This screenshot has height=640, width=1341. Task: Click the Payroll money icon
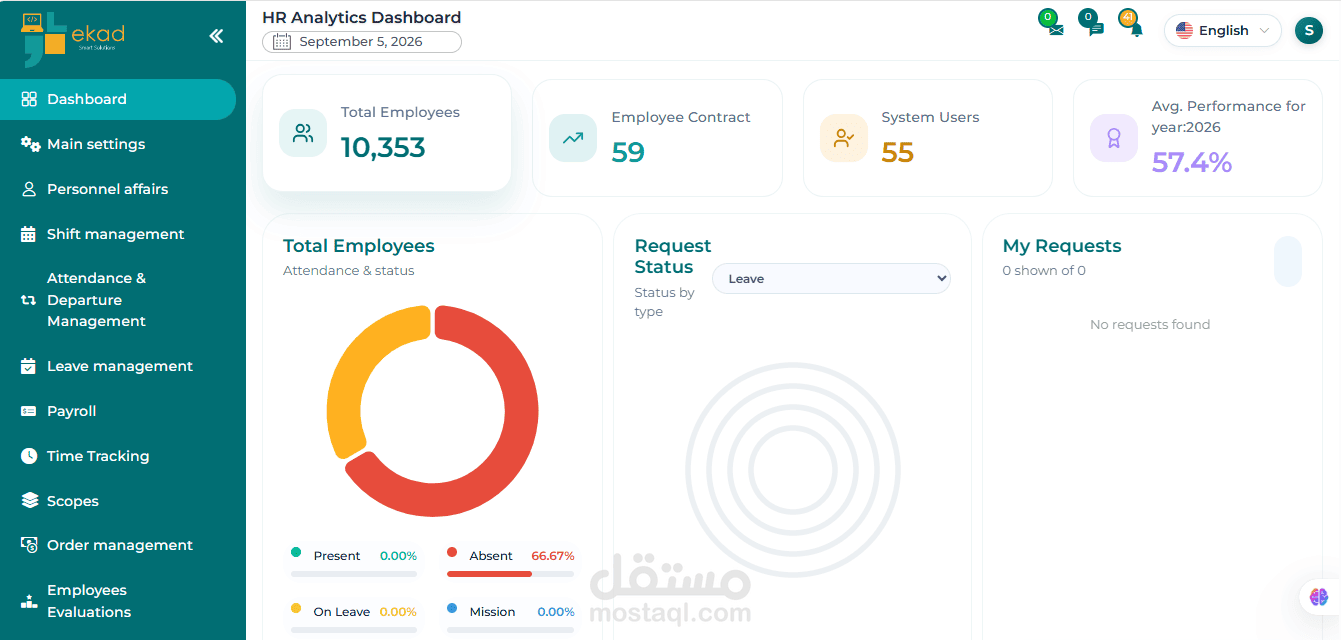pyautogui.click(x=29, y=411)
